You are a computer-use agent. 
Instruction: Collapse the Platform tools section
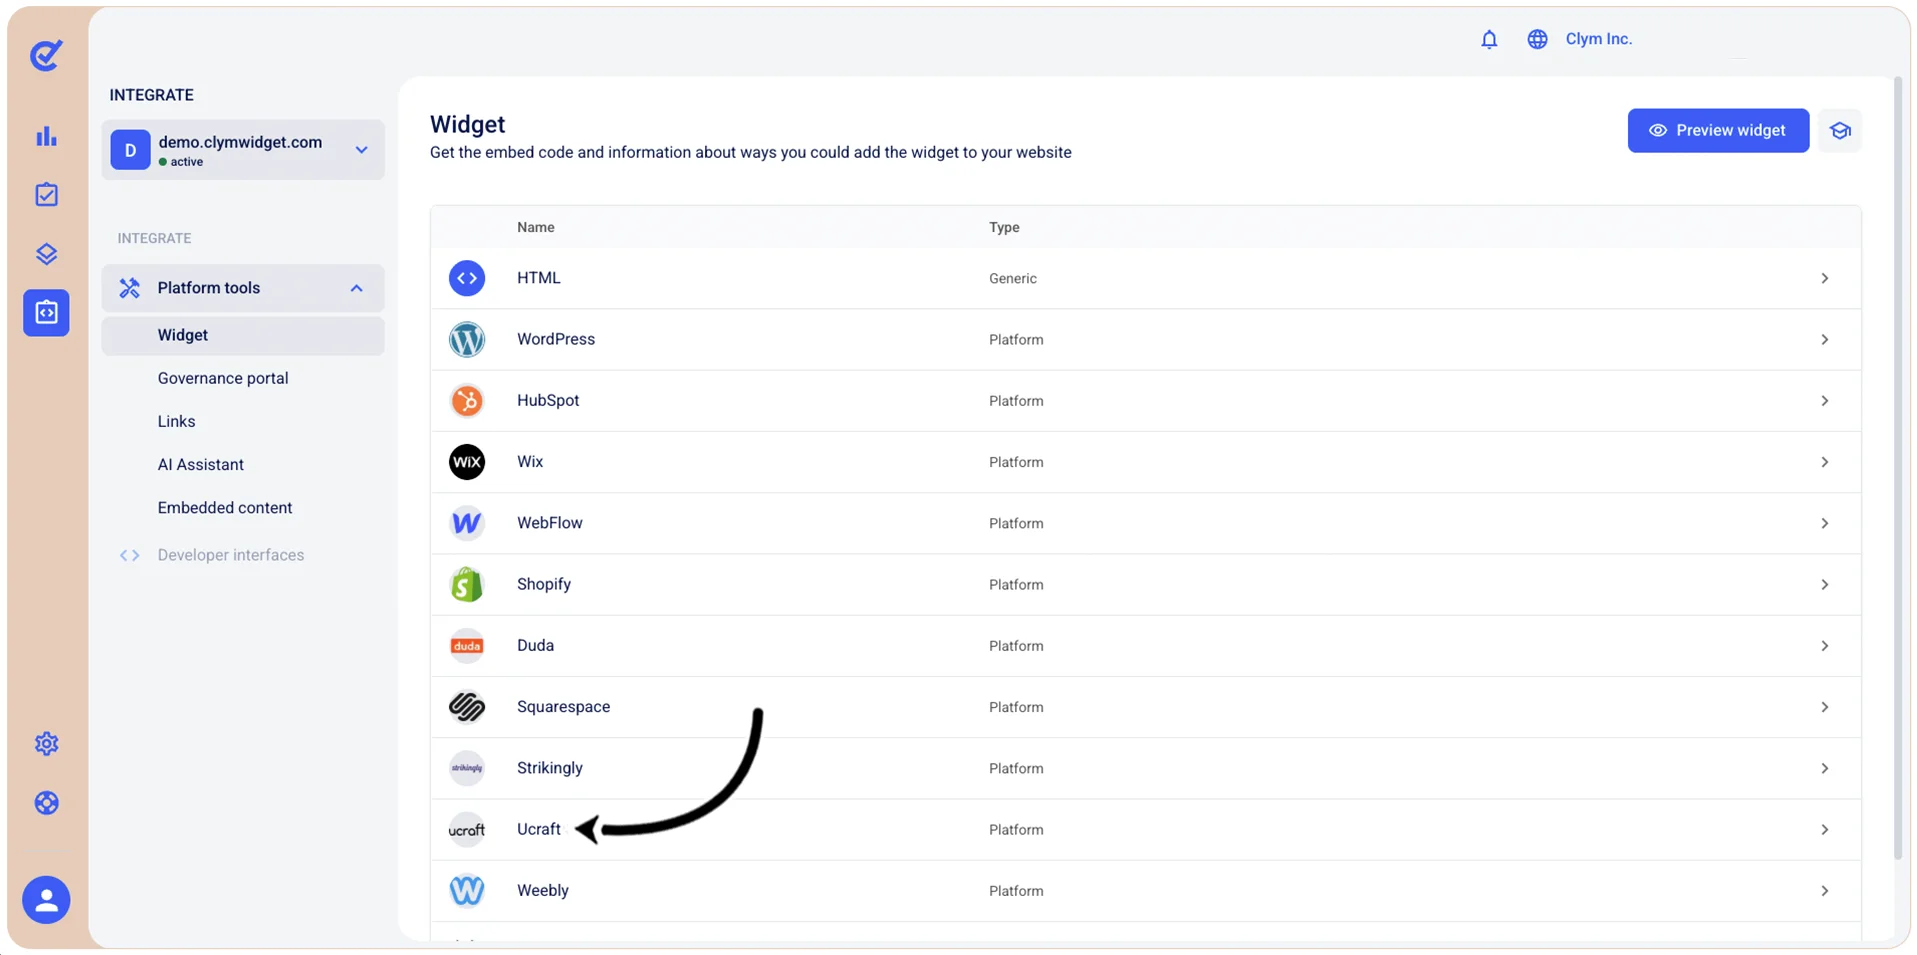(243, 288)
